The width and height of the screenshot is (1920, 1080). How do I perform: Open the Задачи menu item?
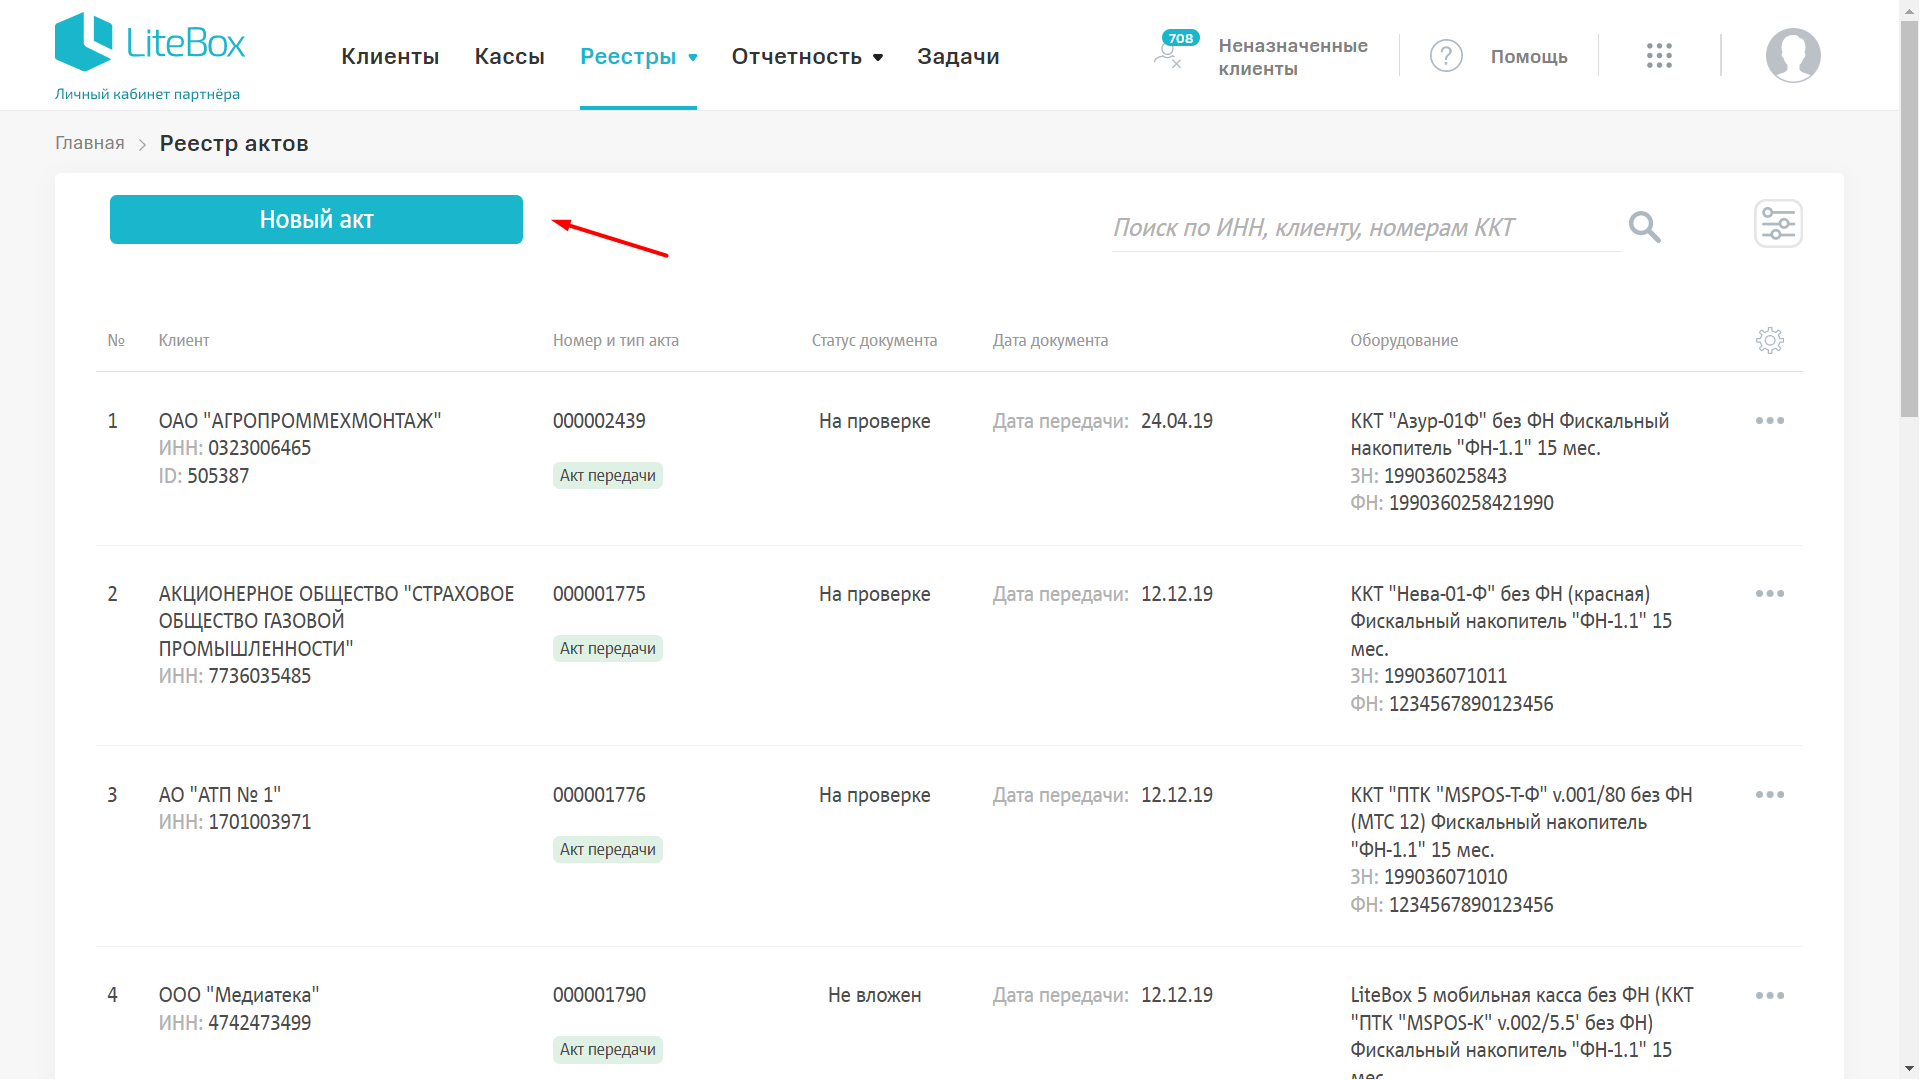click(958, 57)
